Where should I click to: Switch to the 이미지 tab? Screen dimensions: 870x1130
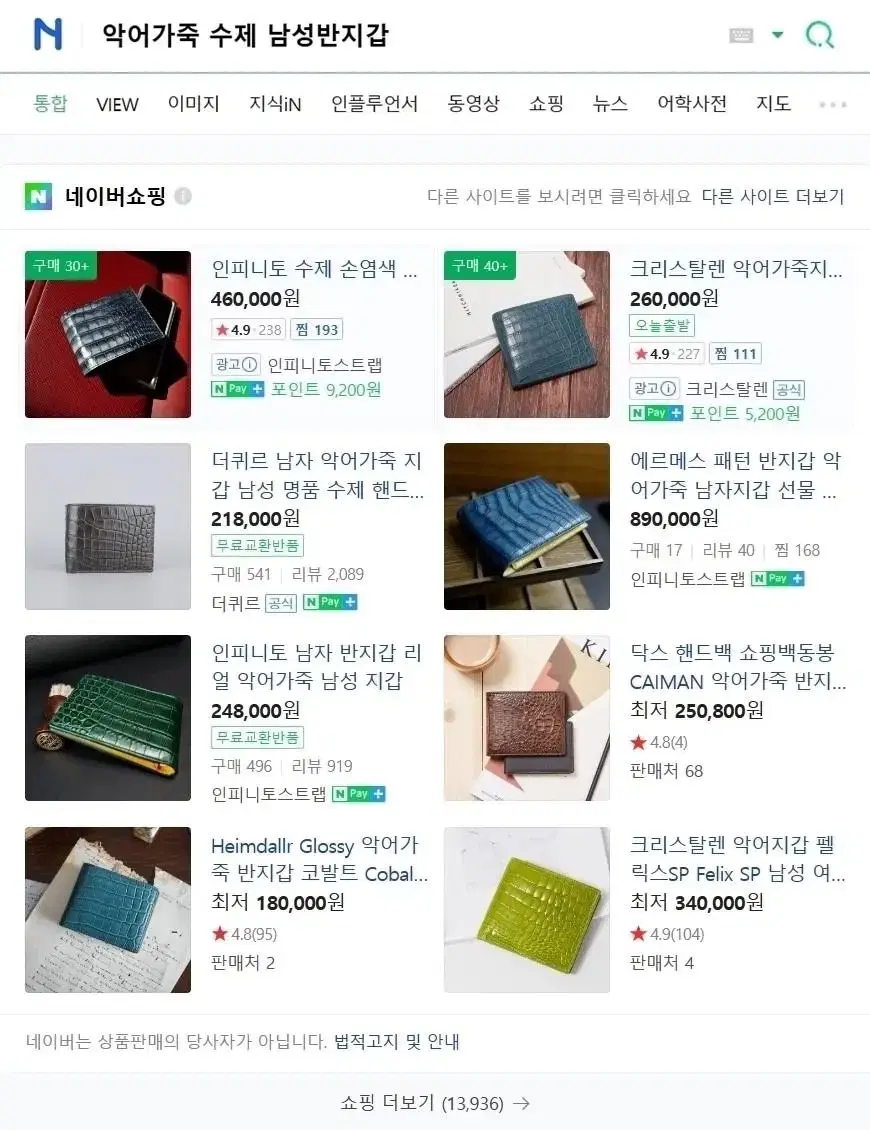tap(193, 104)
